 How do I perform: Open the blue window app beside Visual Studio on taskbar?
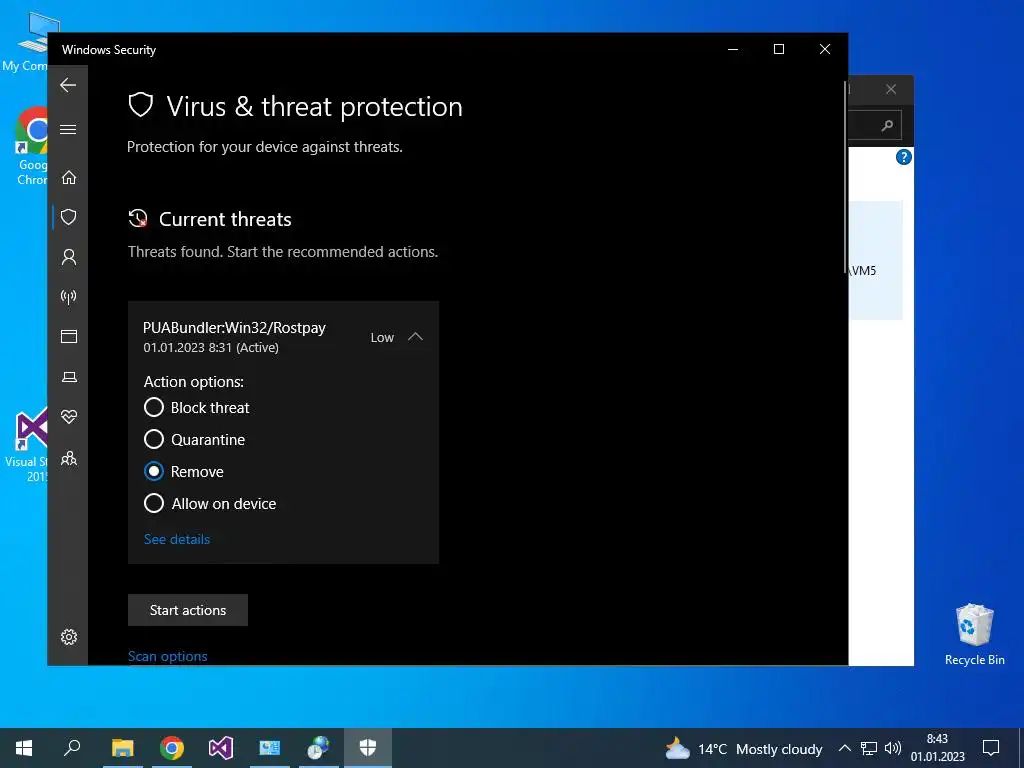[x=270, y=748]
